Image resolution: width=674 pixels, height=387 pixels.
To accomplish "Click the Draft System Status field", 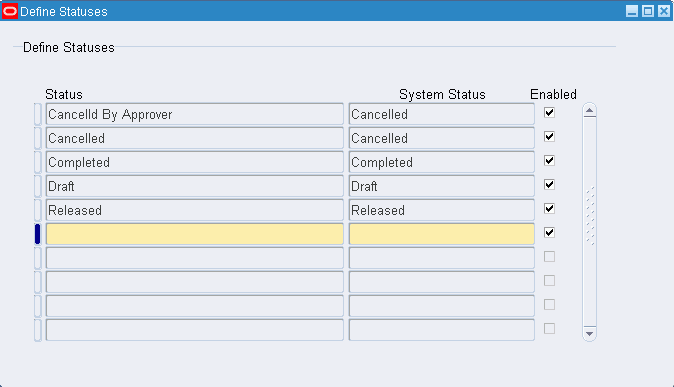I will (441, 186).
